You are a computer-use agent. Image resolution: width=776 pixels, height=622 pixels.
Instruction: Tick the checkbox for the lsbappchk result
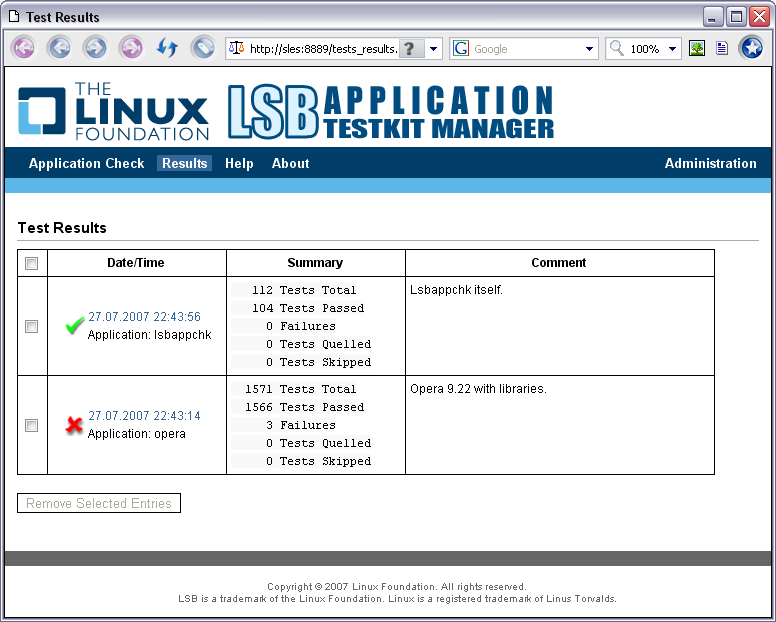tap(32, 326)
